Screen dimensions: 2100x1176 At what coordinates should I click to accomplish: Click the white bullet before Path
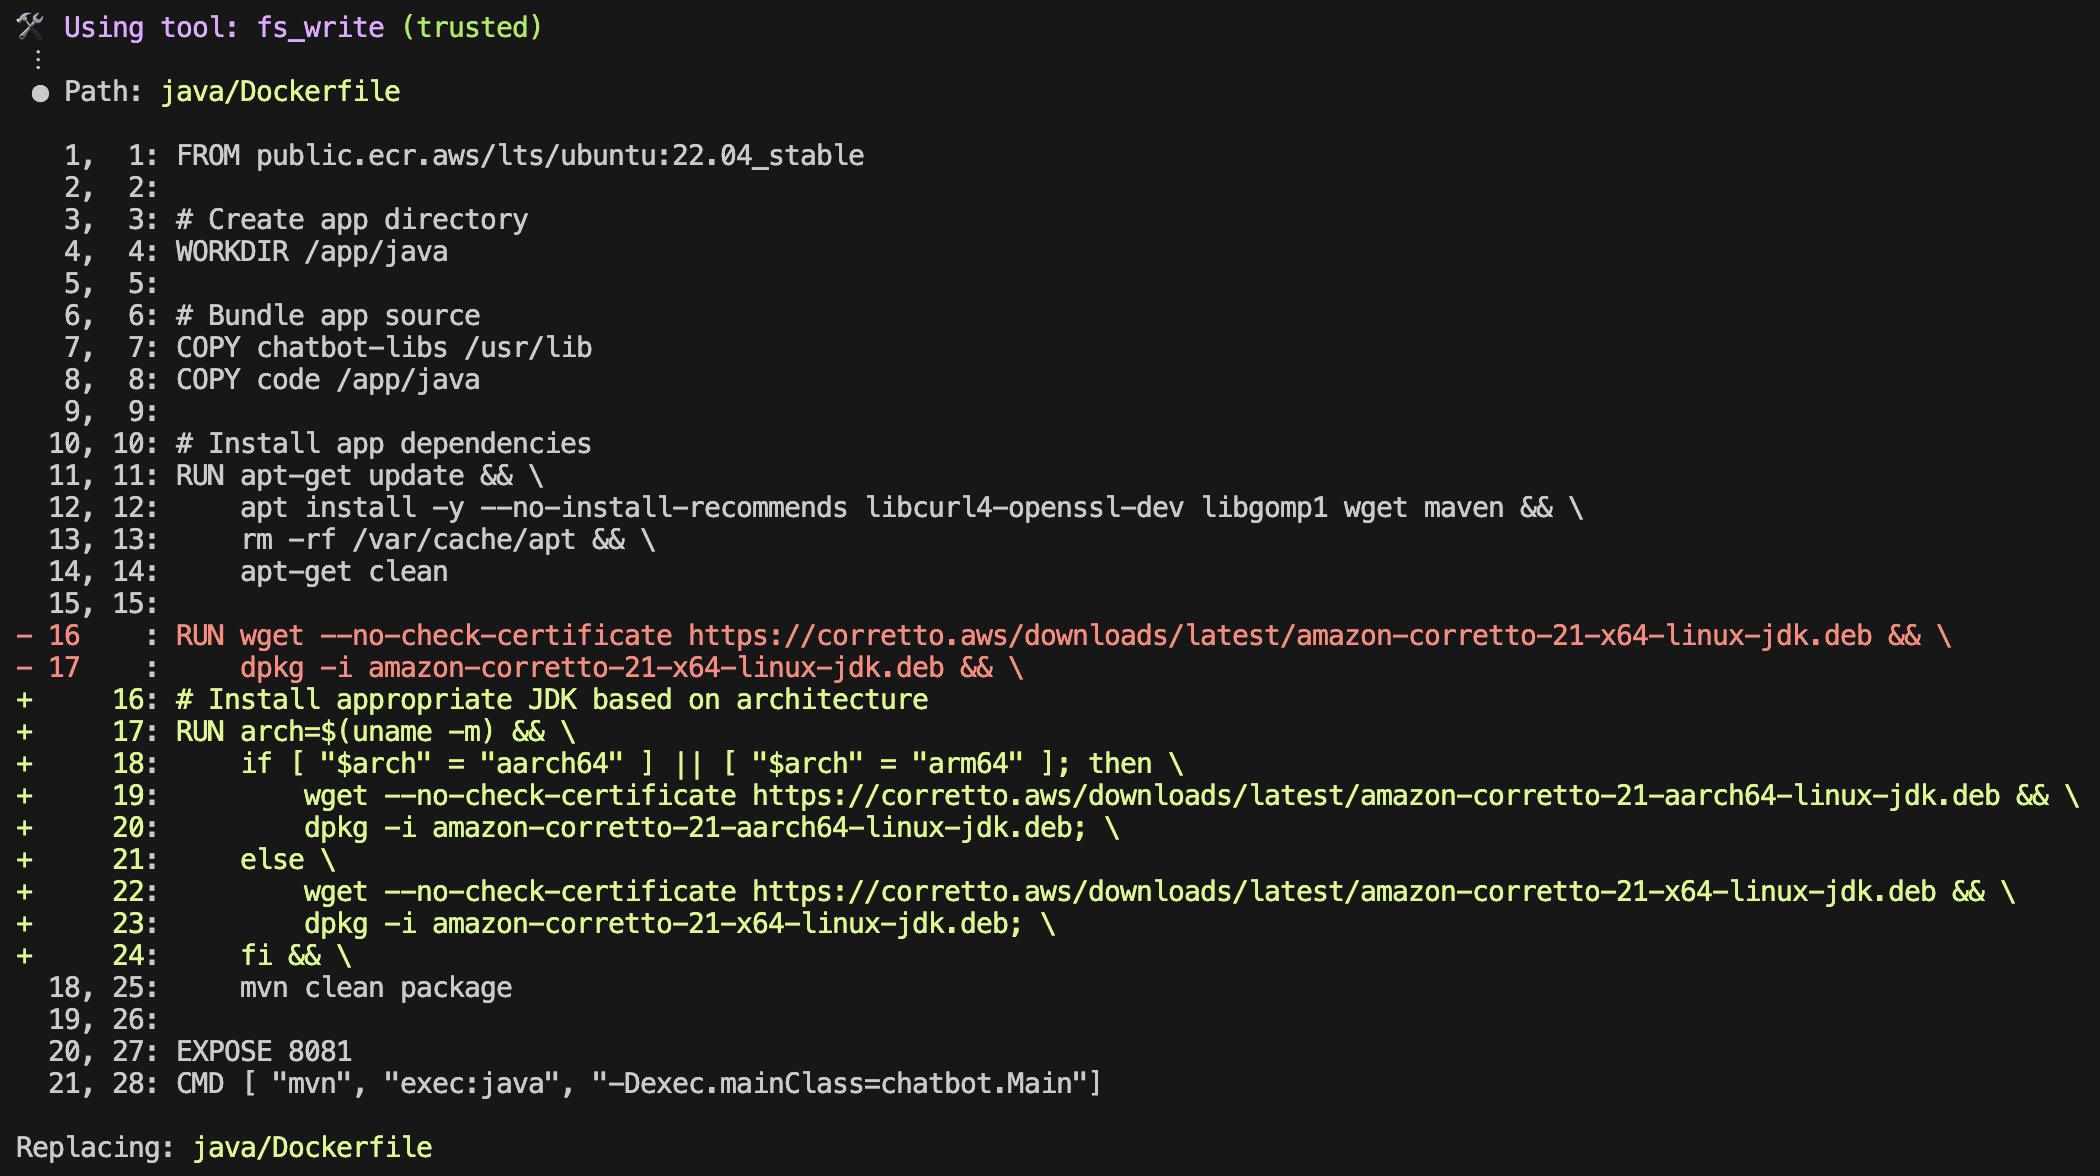click(40, 93)
